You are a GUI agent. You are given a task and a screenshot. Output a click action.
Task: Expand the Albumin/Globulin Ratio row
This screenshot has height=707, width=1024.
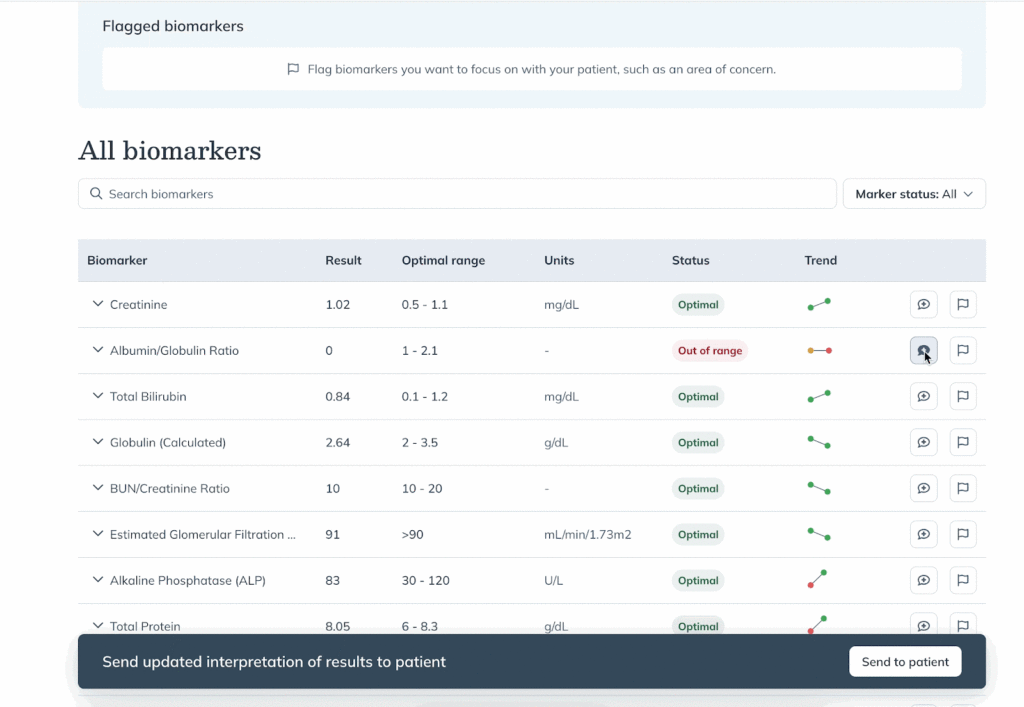pos(97,350)
